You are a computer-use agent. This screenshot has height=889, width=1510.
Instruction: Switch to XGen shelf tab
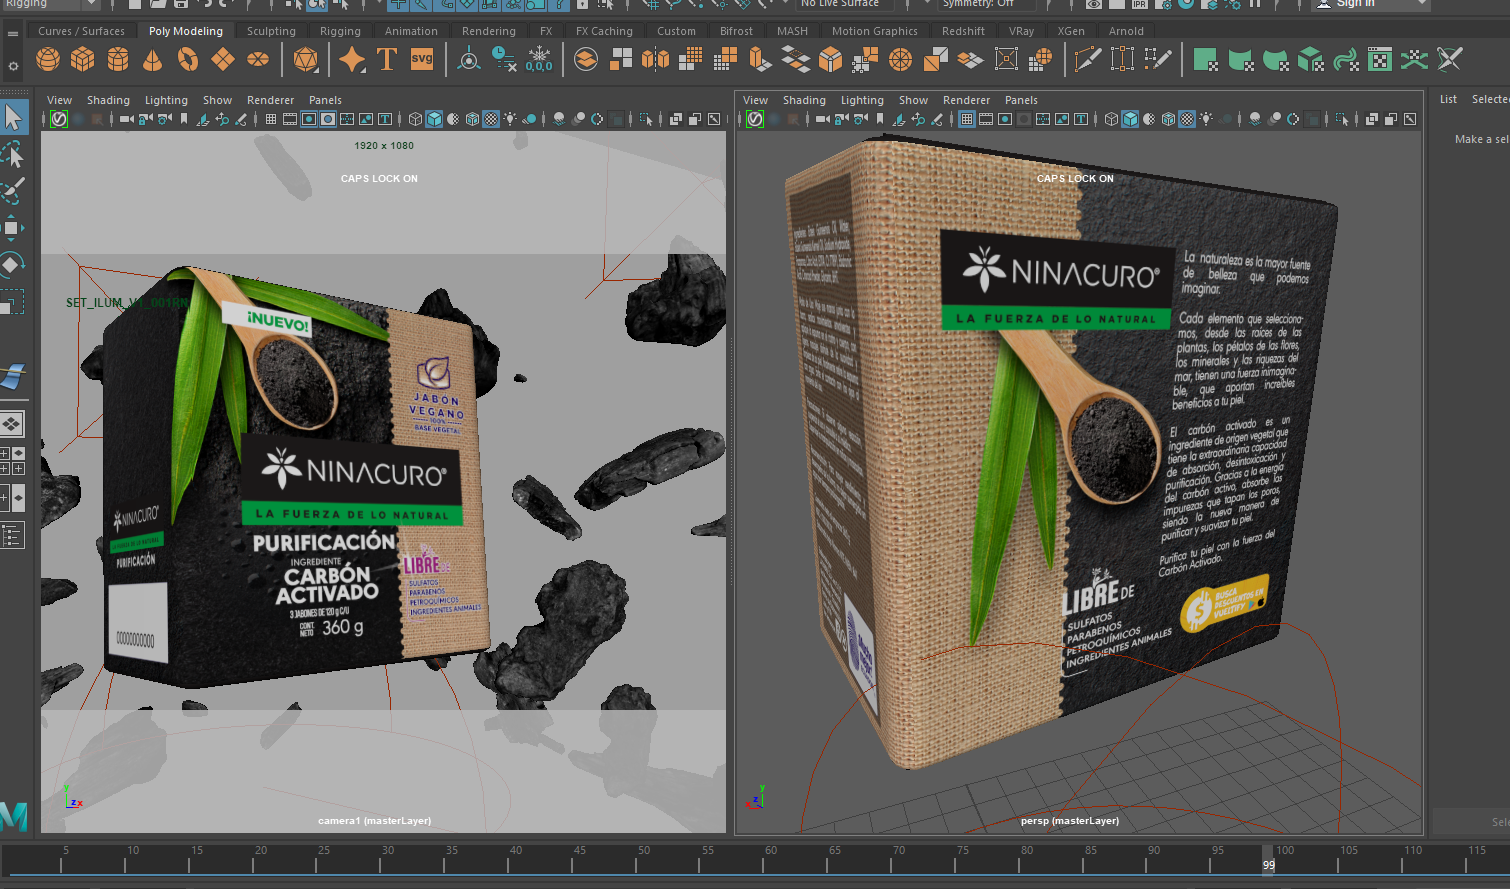coord(1071,31)
